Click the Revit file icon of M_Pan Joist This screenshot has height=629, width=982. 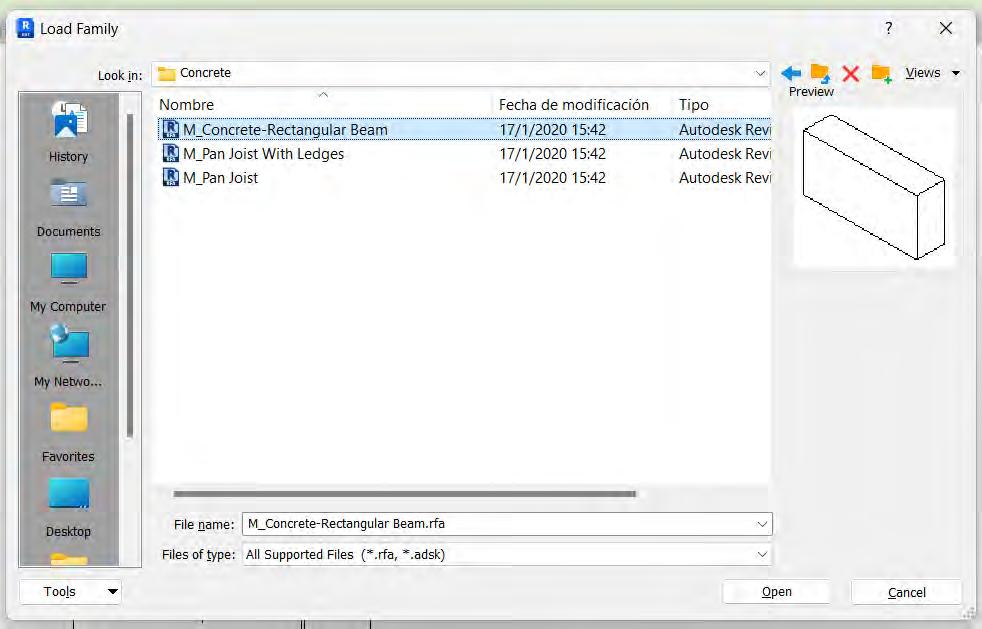[x=170, y=177]
